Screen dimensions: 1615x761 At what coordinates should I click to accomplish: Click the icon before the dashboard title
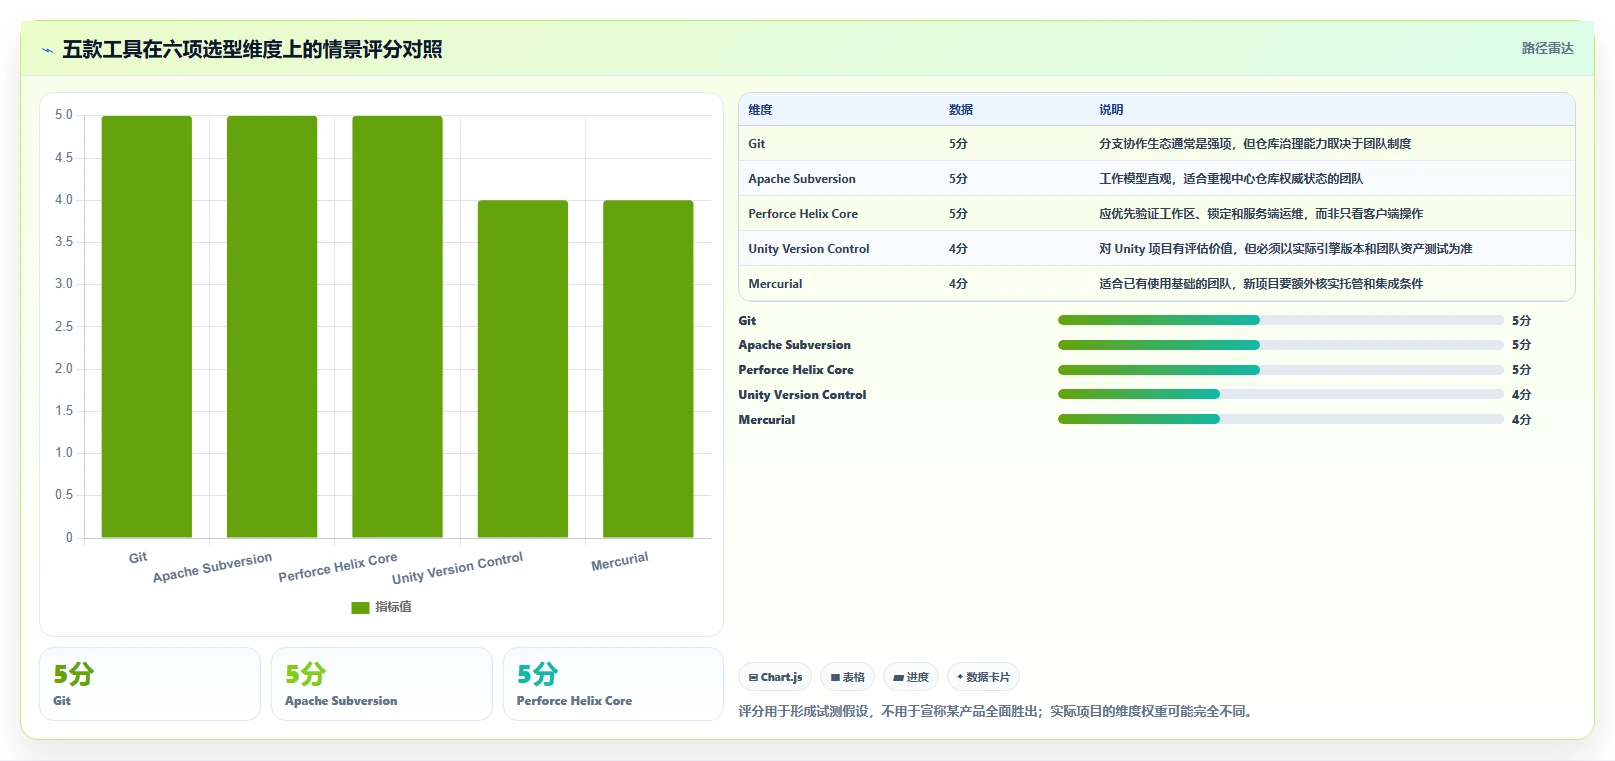point(47,50)
